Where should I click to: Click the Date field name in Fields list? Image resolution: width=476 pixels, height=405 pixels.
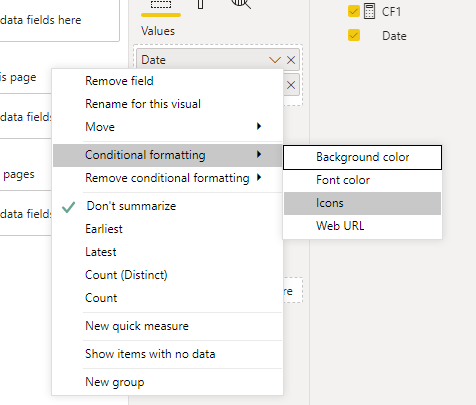394,36
